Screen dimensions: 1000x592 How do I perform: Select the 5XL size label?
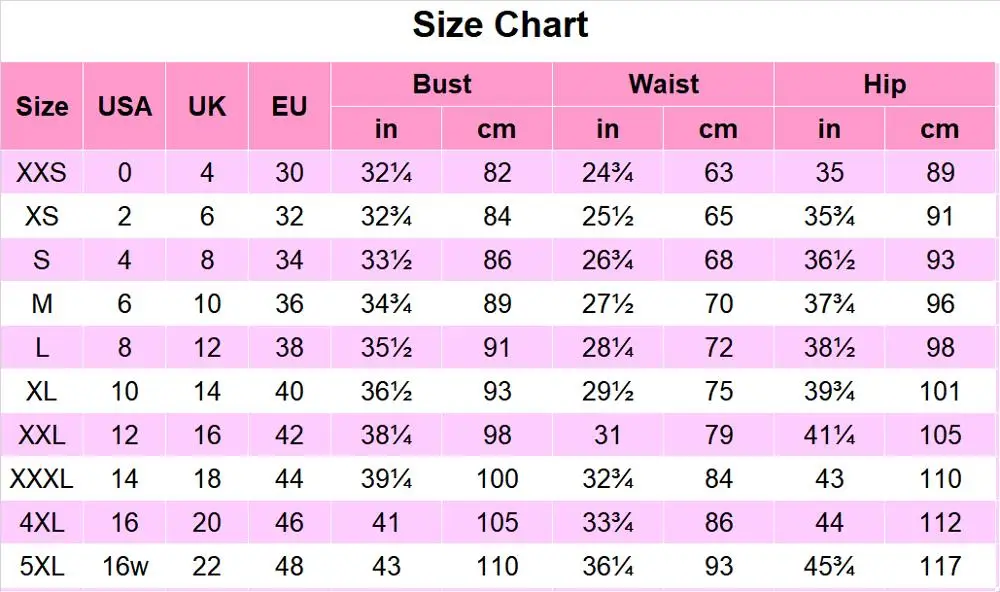point(42,567)
